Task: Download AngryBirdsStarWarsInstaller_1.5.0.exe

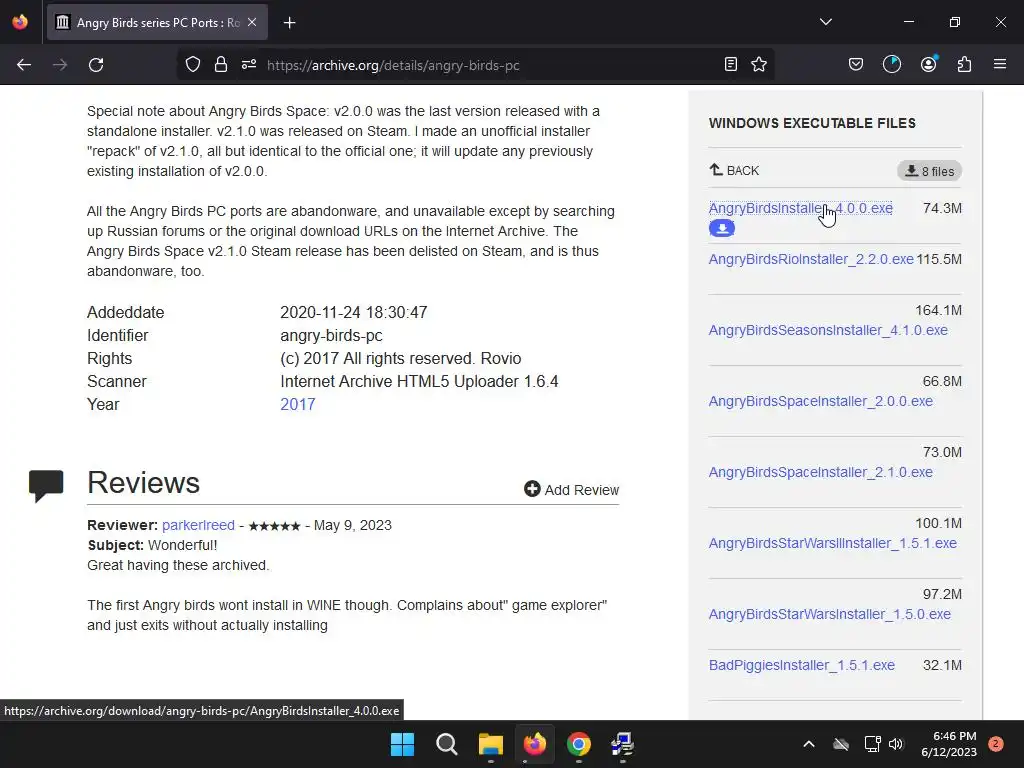Action: tap(830, 614)
